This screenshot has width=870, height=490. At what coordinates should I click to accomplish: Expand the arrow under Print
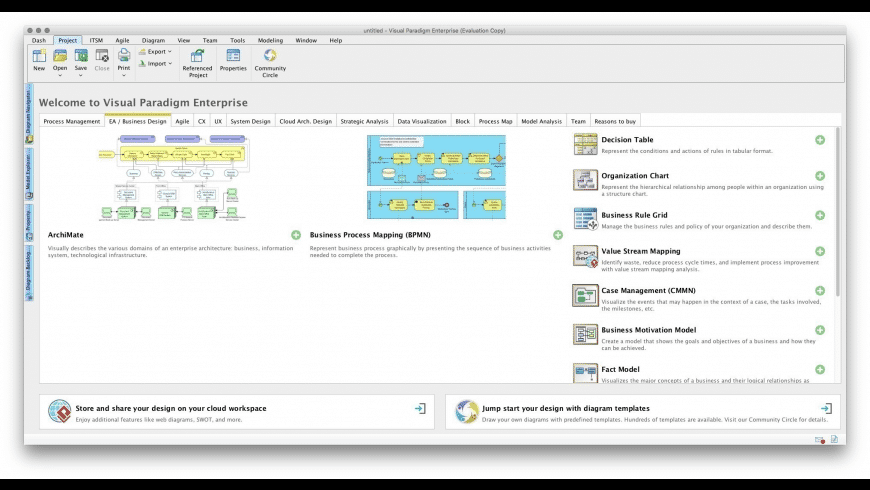point(124,76)
